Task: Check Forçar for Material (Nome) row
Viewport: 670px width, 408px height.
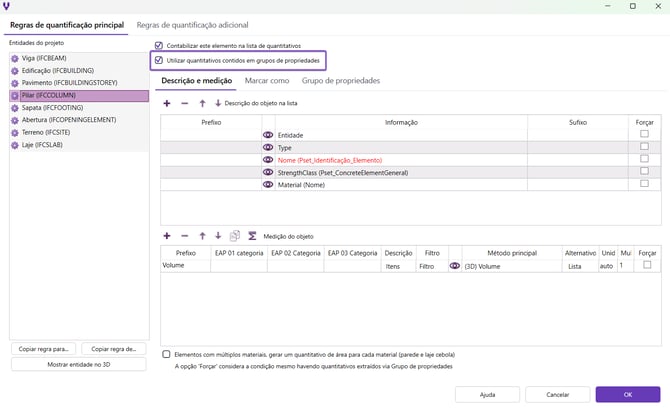Action: tap(644, 183)
